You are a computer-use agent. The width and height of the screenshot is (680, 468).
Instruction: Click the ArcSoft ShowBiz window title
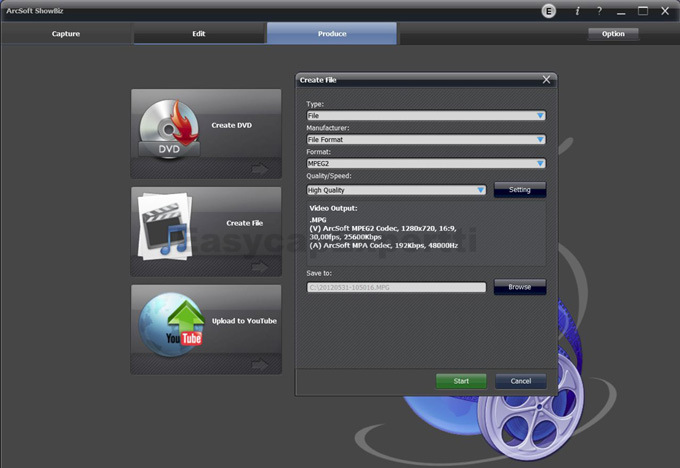click(35, 11)
